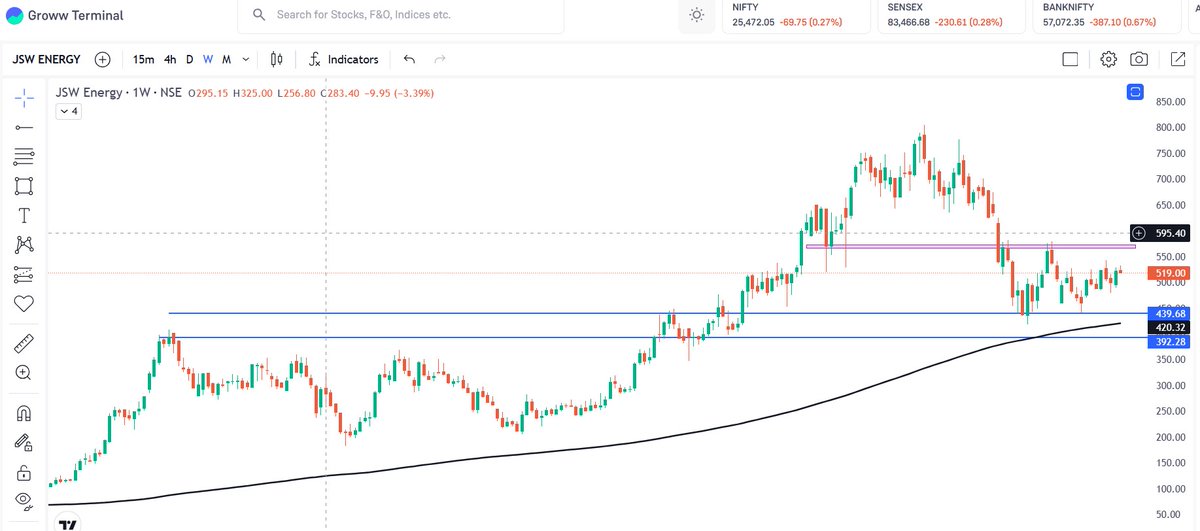Select the purple resistance zone rectangle
The height and width of the screenshot is (531, 1200).
coord(970,245)
